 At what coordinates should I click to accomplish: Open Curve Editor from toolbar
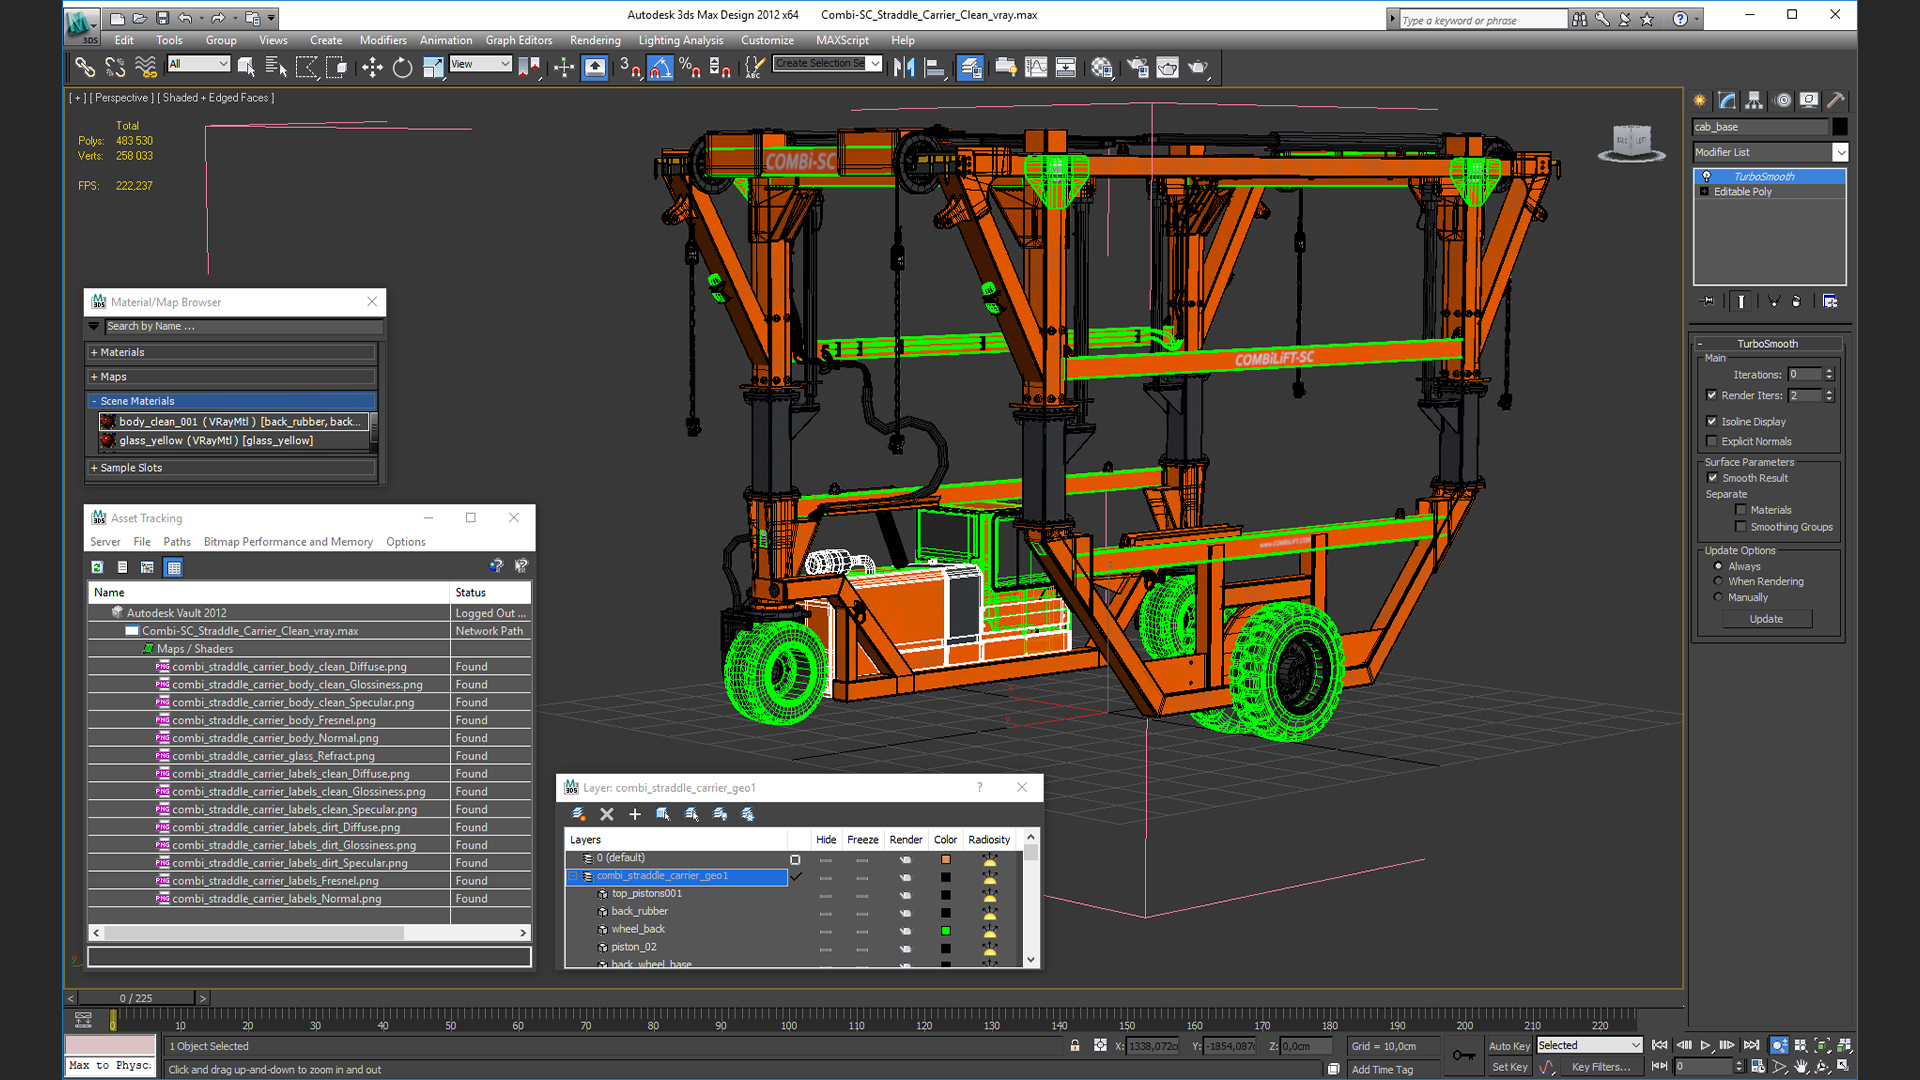point(1036,67)
